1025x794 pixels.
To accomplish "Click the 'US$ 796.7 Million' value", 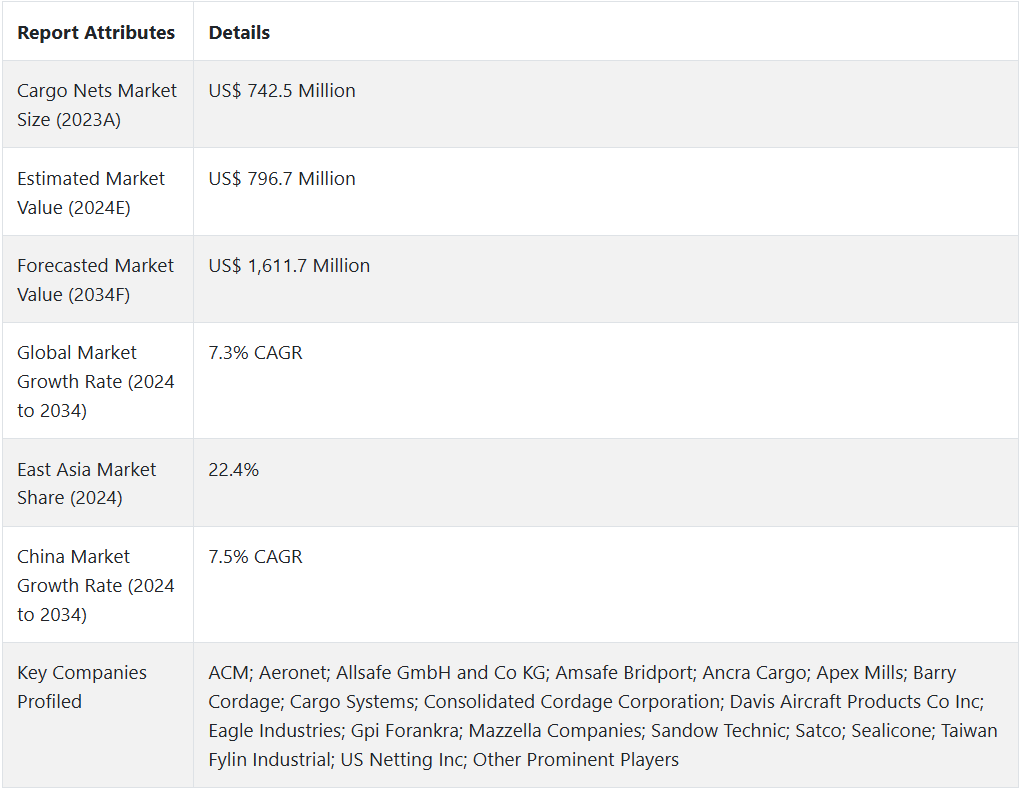I will [x=282, y=178].
